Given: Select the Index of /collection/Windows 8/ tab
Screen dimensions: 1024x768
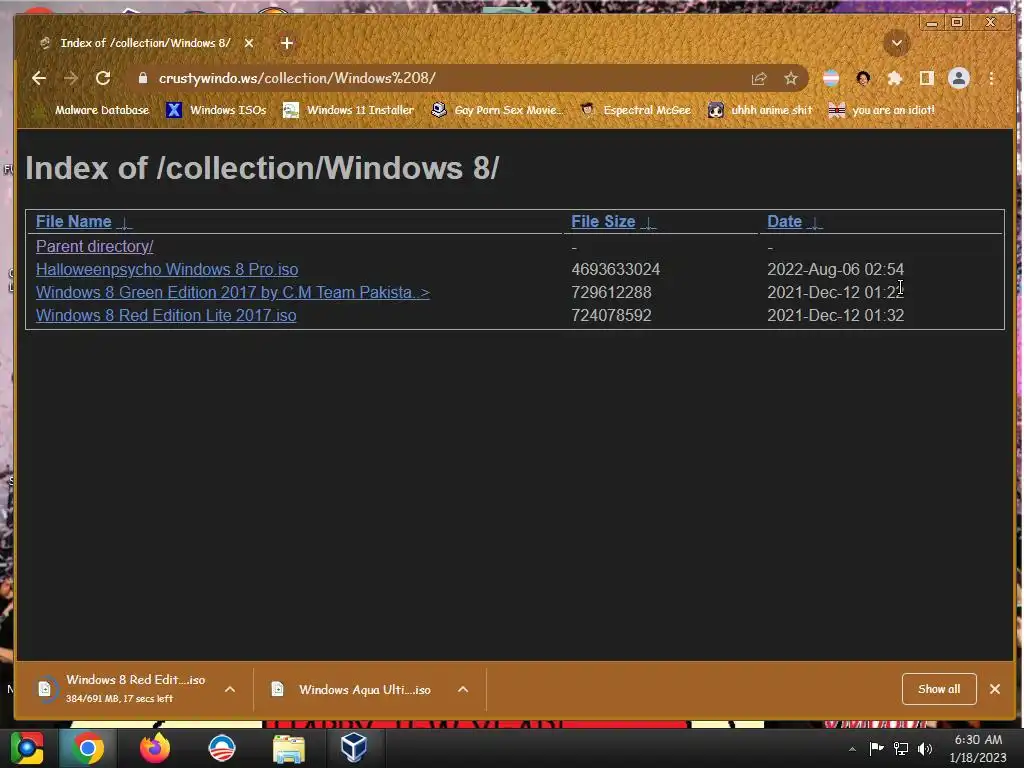Looking at the screenshot, I should (x=145, y=43).
